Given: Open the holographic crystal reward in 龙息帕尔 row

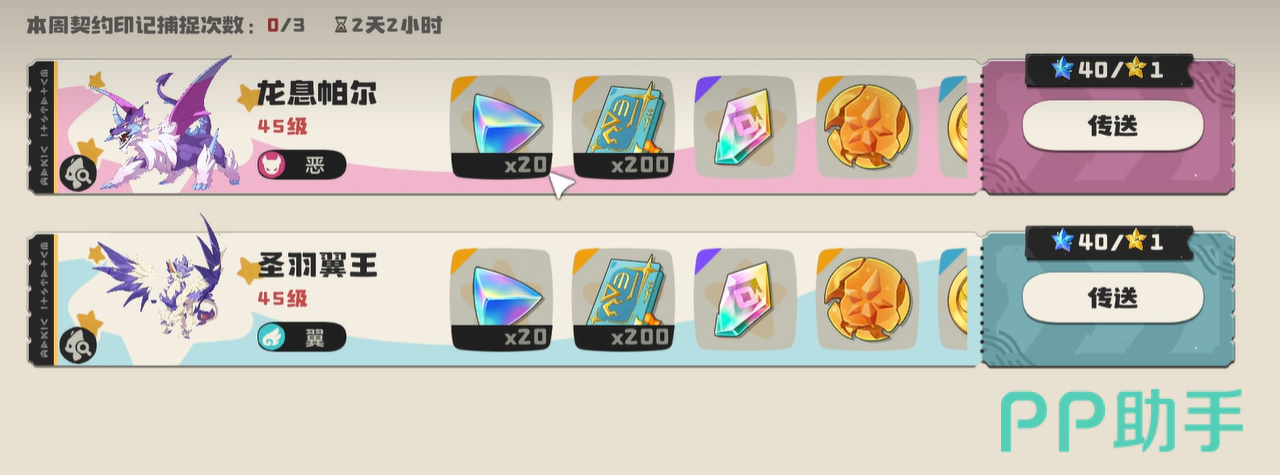Looking at the screenshot, I should tap(745, 127).
